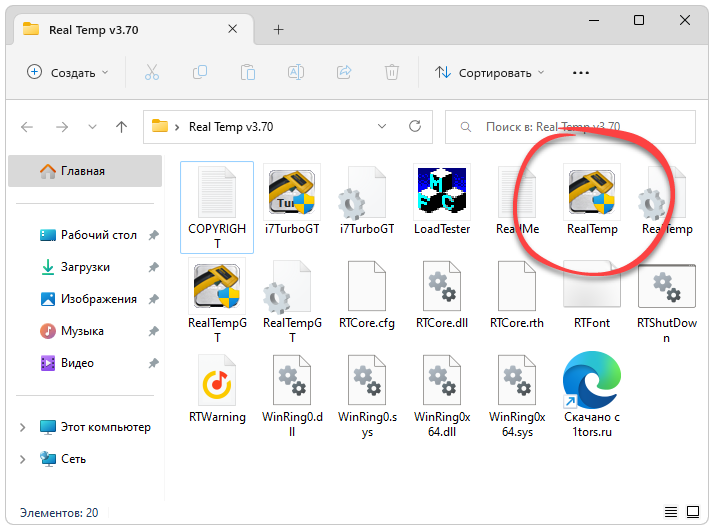Select Сеть in the sidebar
The width and height of the screenshot is (711, 529).
point(62,459)
